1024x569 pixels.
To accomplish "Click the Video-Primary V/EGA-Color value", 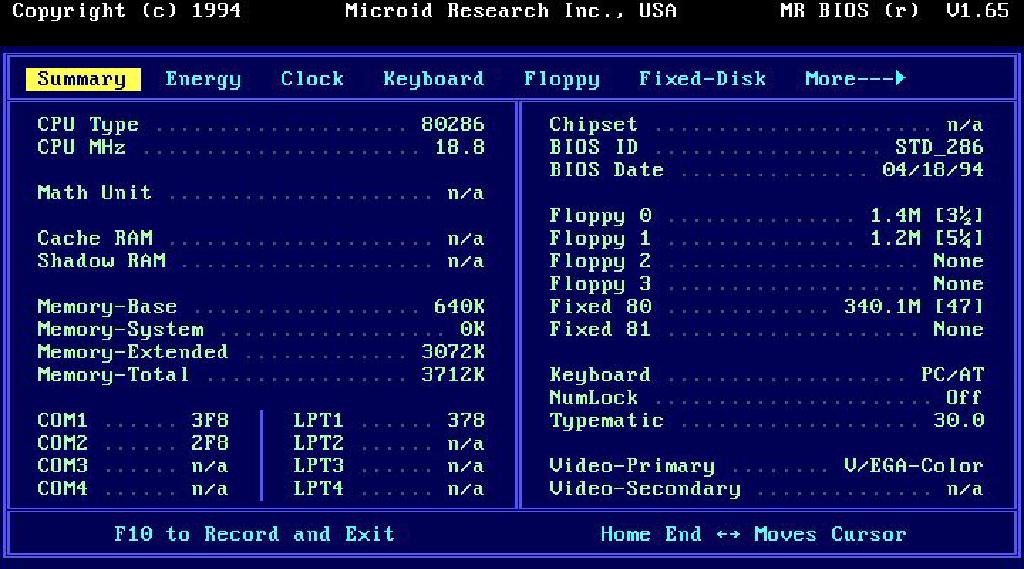I will [914, 466].
